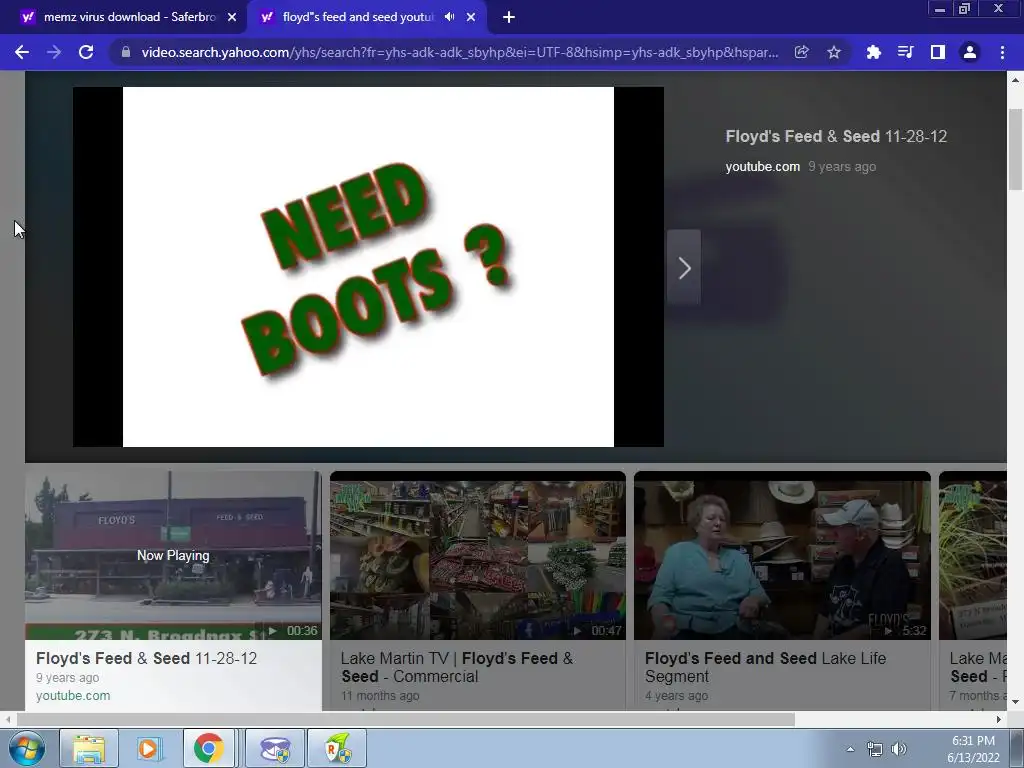Click the horizontal scrollbar thumb
The image size is (1024, 768).
click(406, 720)
